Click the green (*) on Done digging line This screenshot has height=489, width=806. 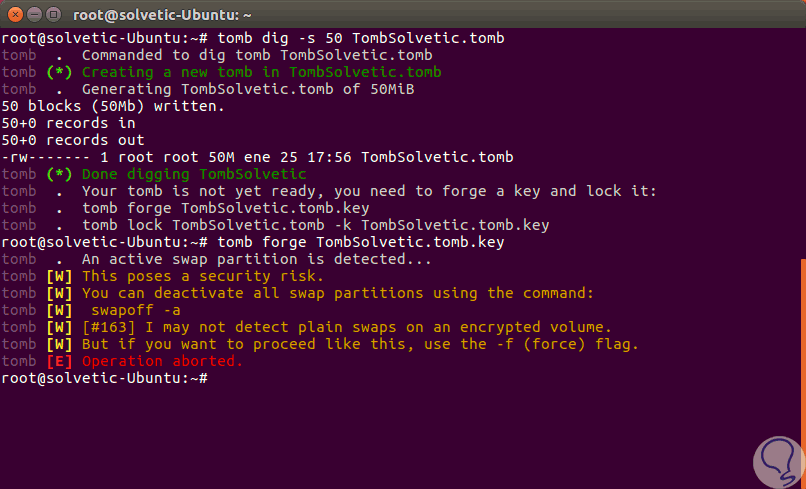click(60, 174)
